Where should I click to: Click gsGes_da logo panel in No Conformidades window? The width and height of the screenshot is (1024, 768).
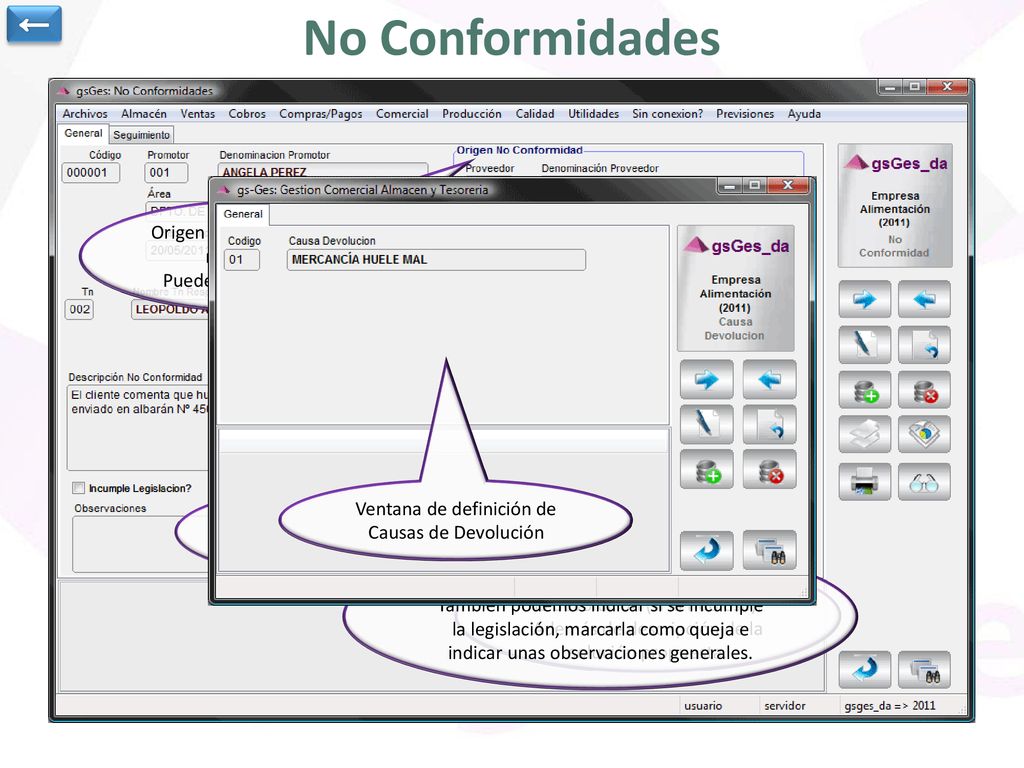click(895, 206)
